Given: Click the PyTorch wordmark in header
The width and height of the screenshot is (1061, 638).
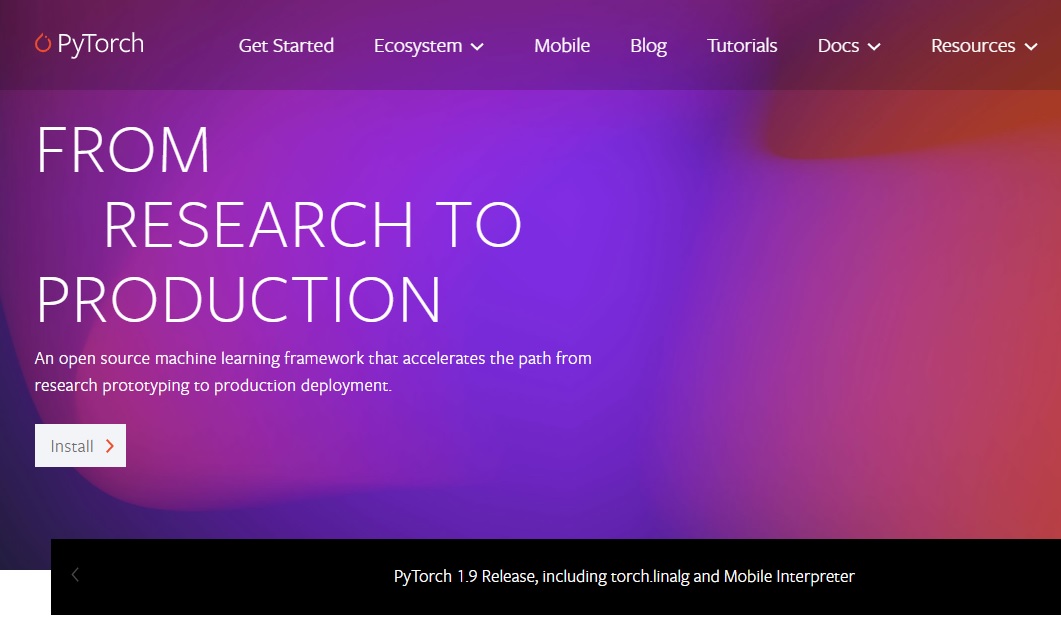Looking at the screenshot, I should coord(100,44).
